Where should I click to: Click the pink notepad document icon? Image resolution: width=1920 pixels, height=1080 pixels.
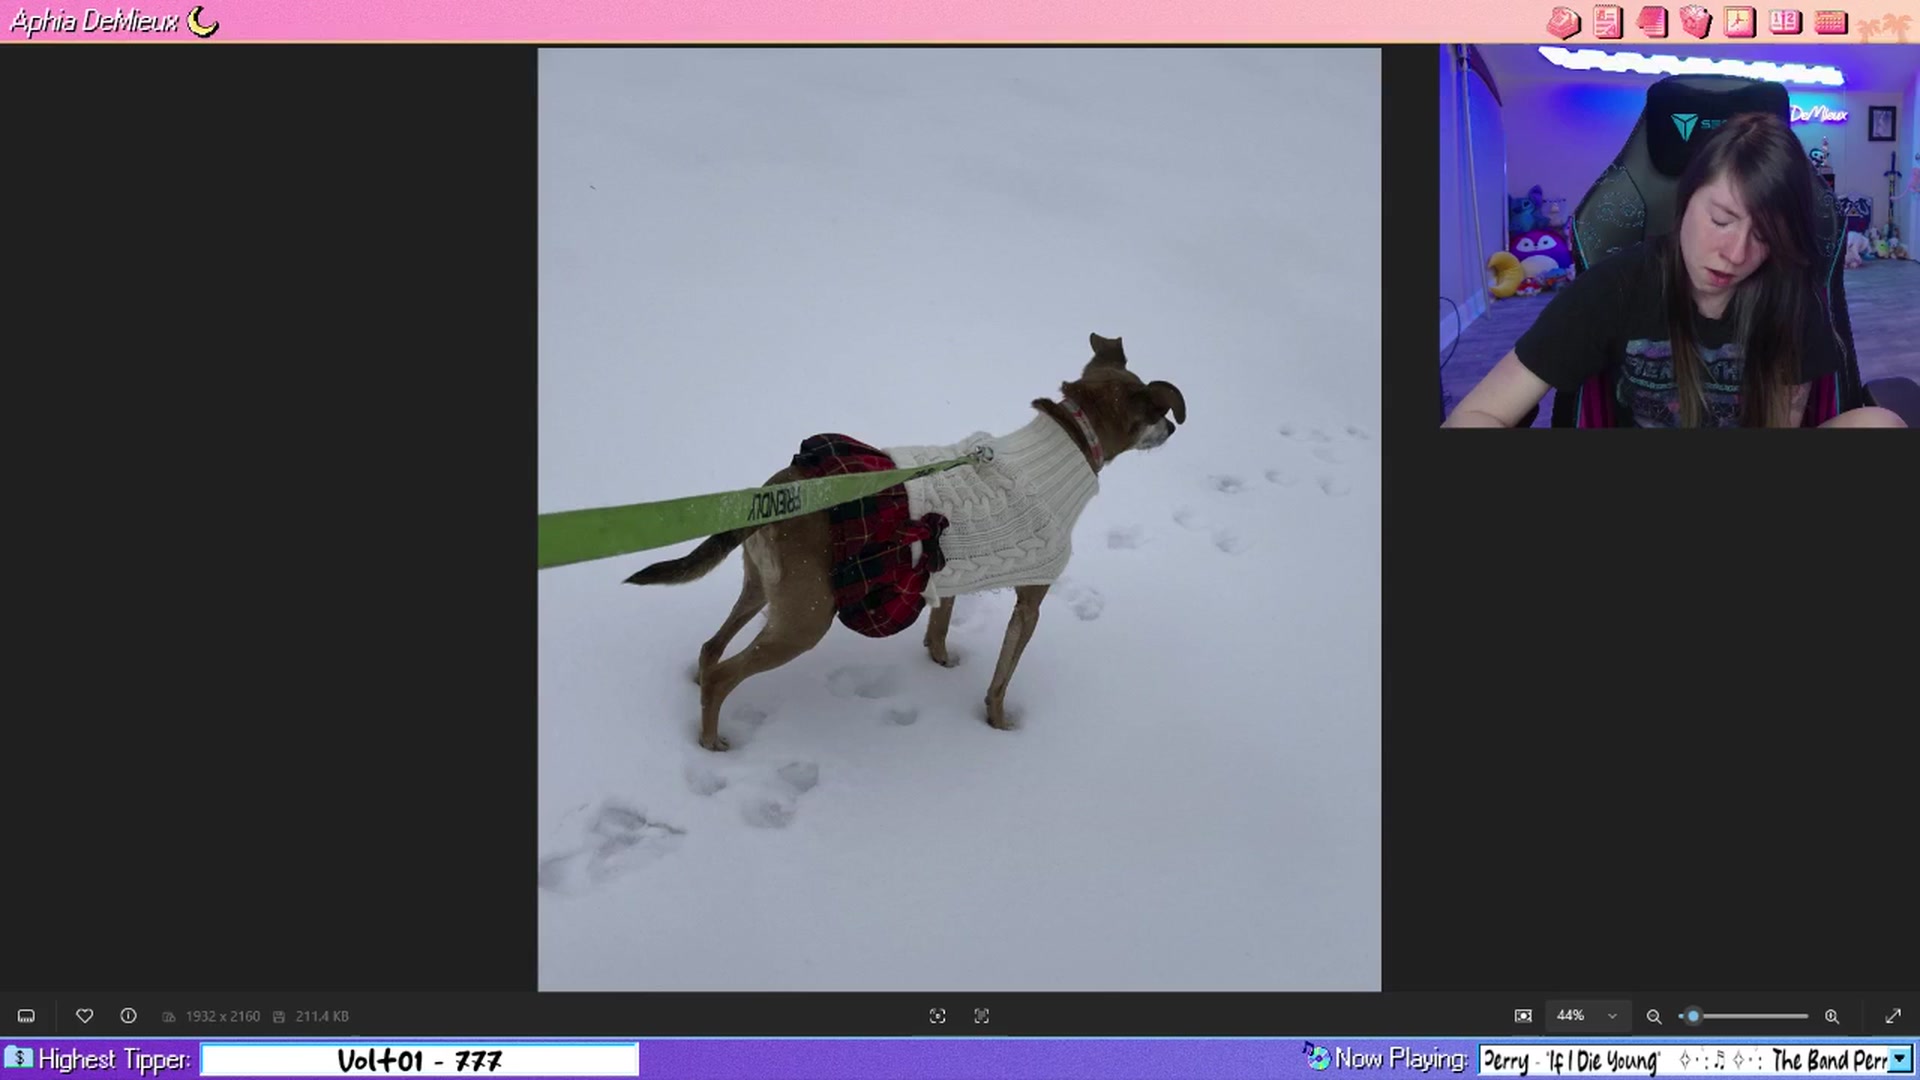click(x=1608, y=22)
